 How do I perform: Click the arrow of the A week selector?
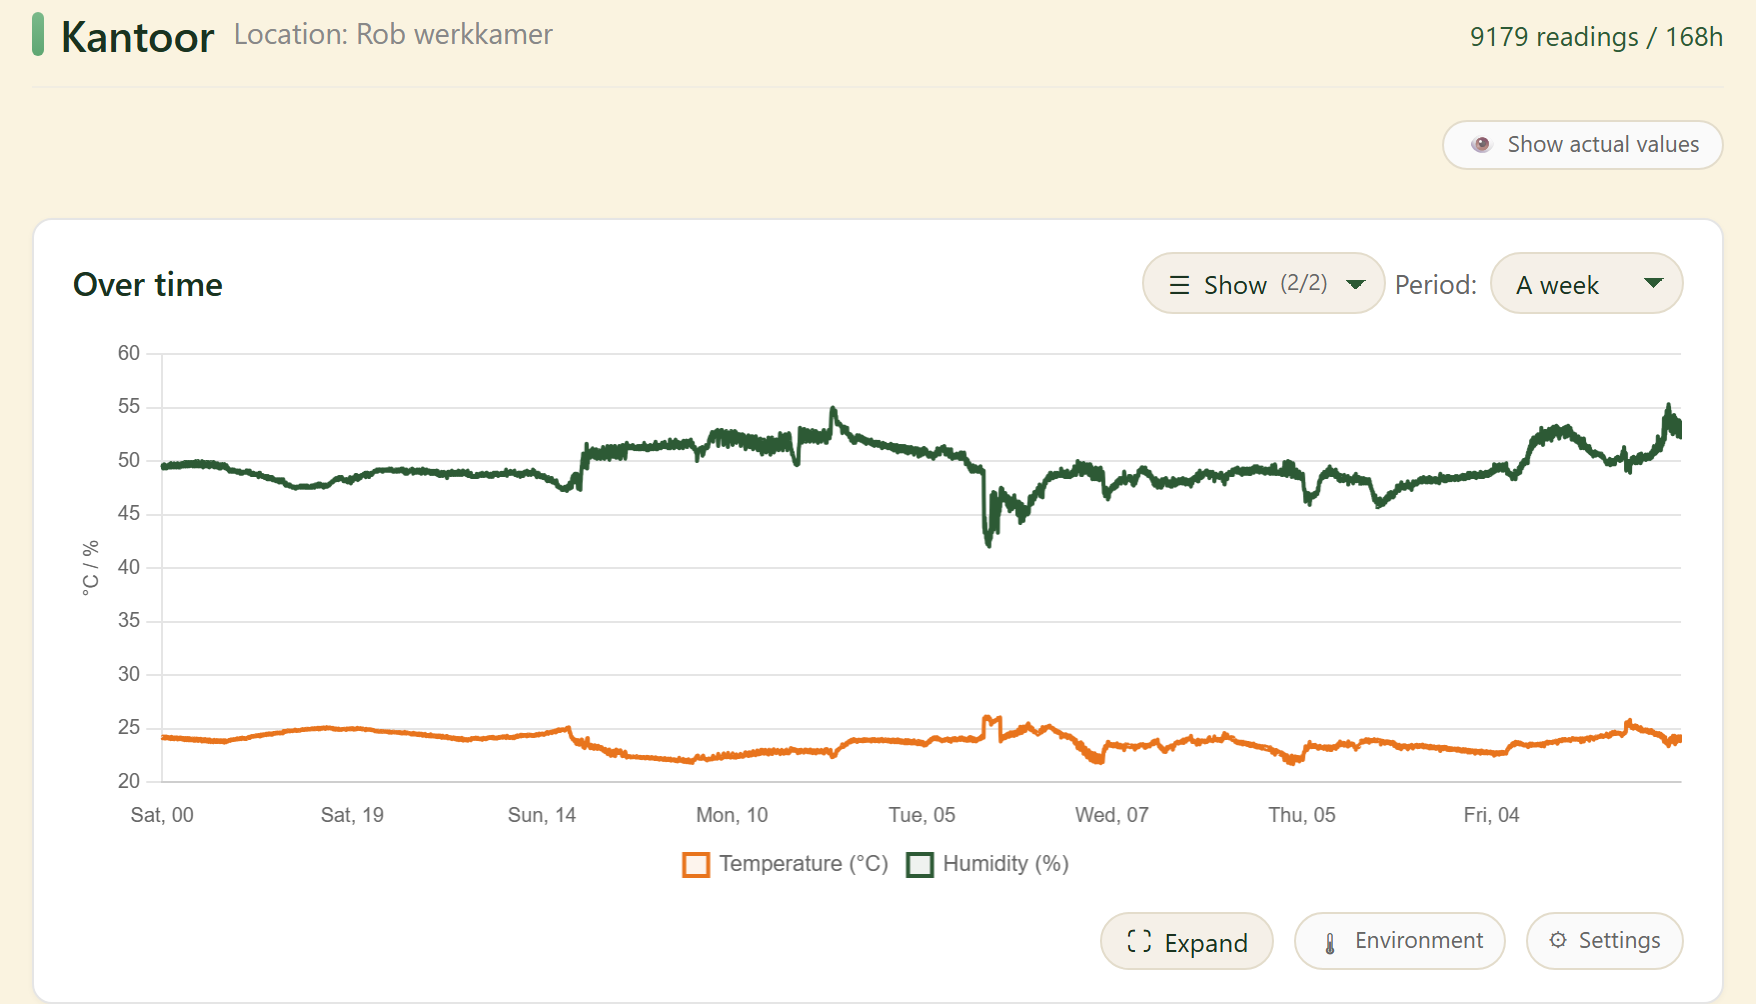pyautogui.click(x=1654, y=283)
